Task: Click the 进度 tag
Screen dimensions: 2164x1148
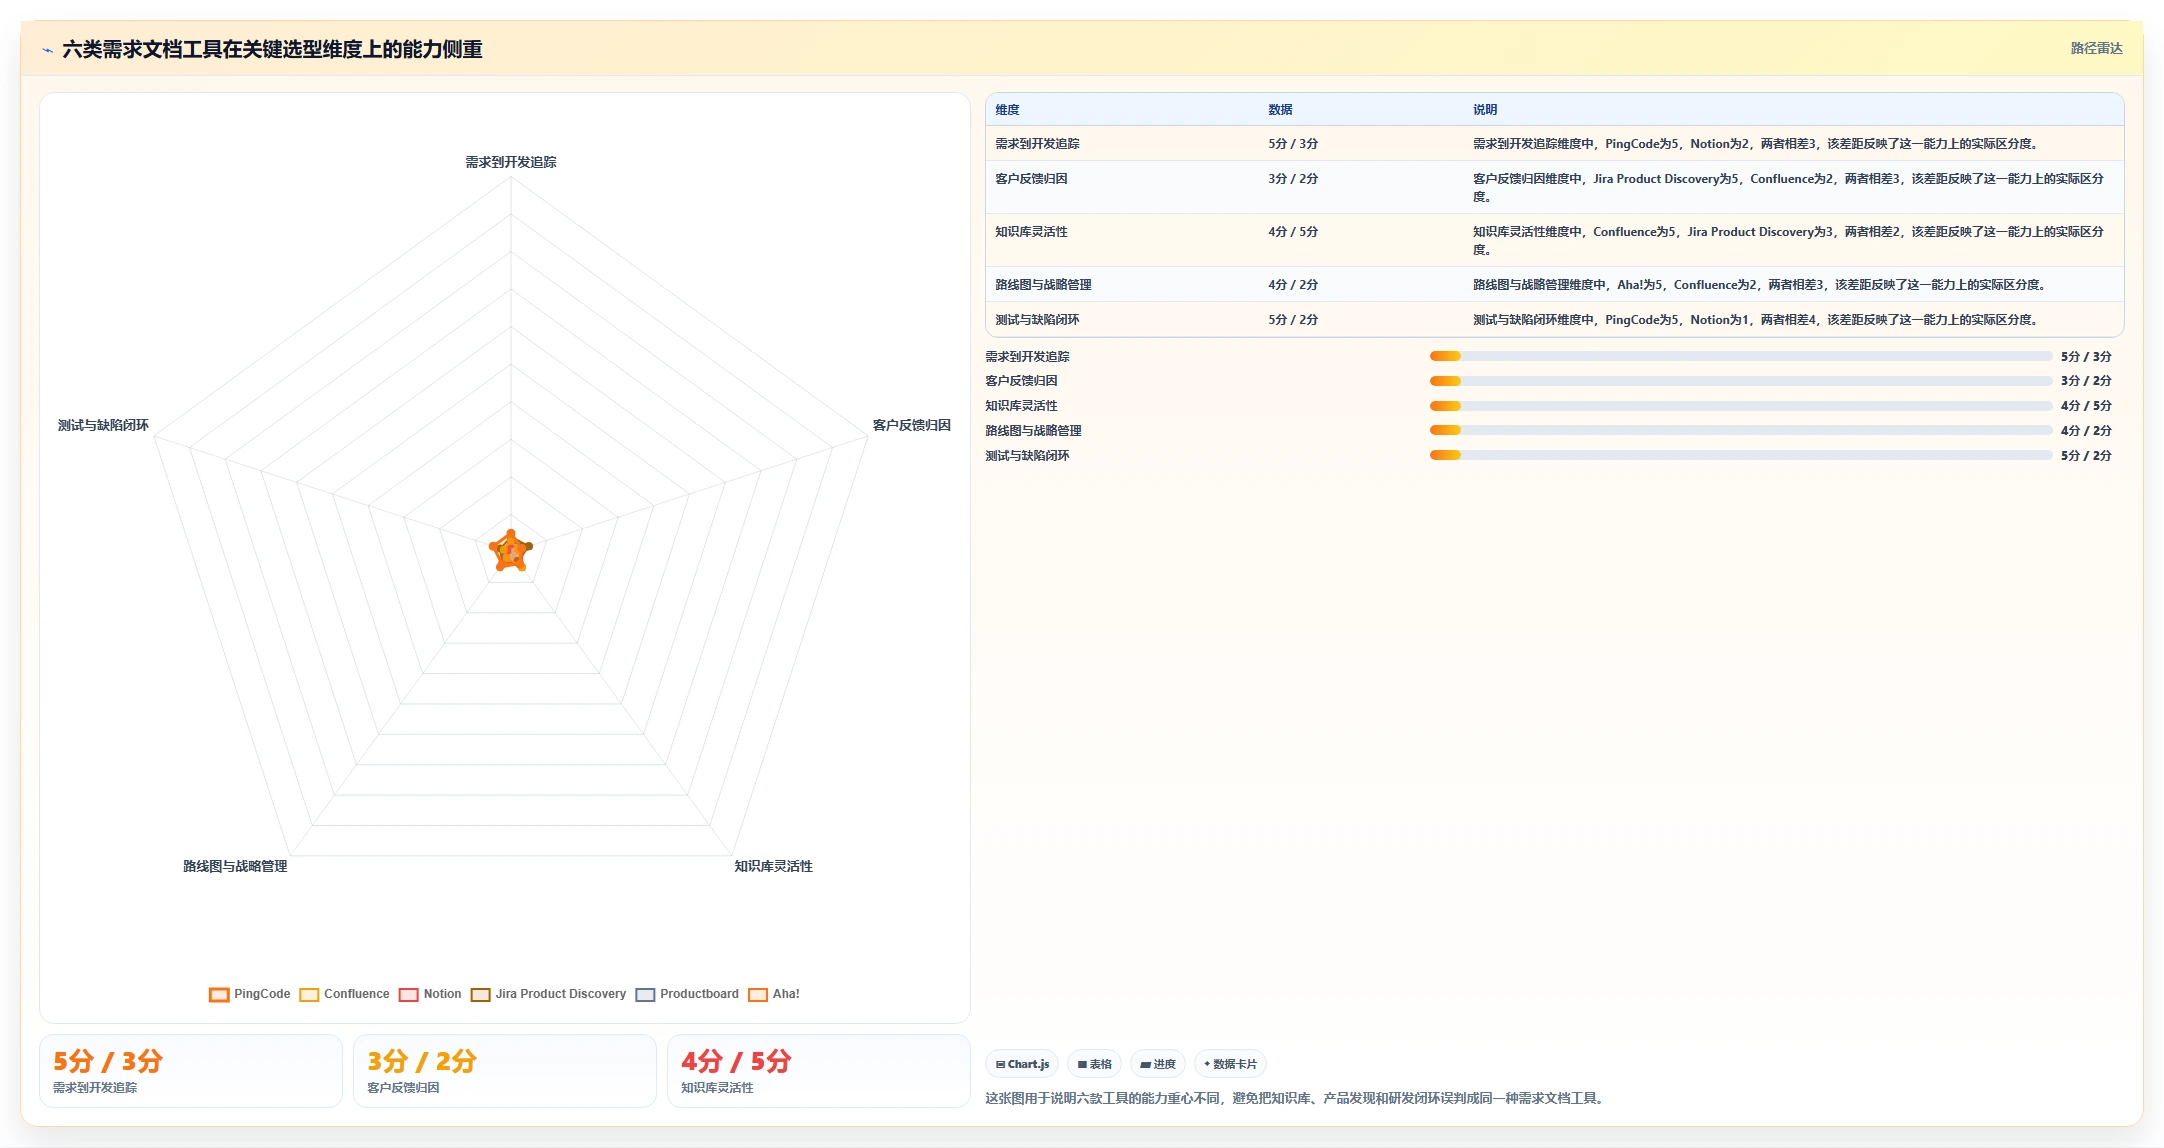Action: pyautogui.click(x=1158, y=1064)
